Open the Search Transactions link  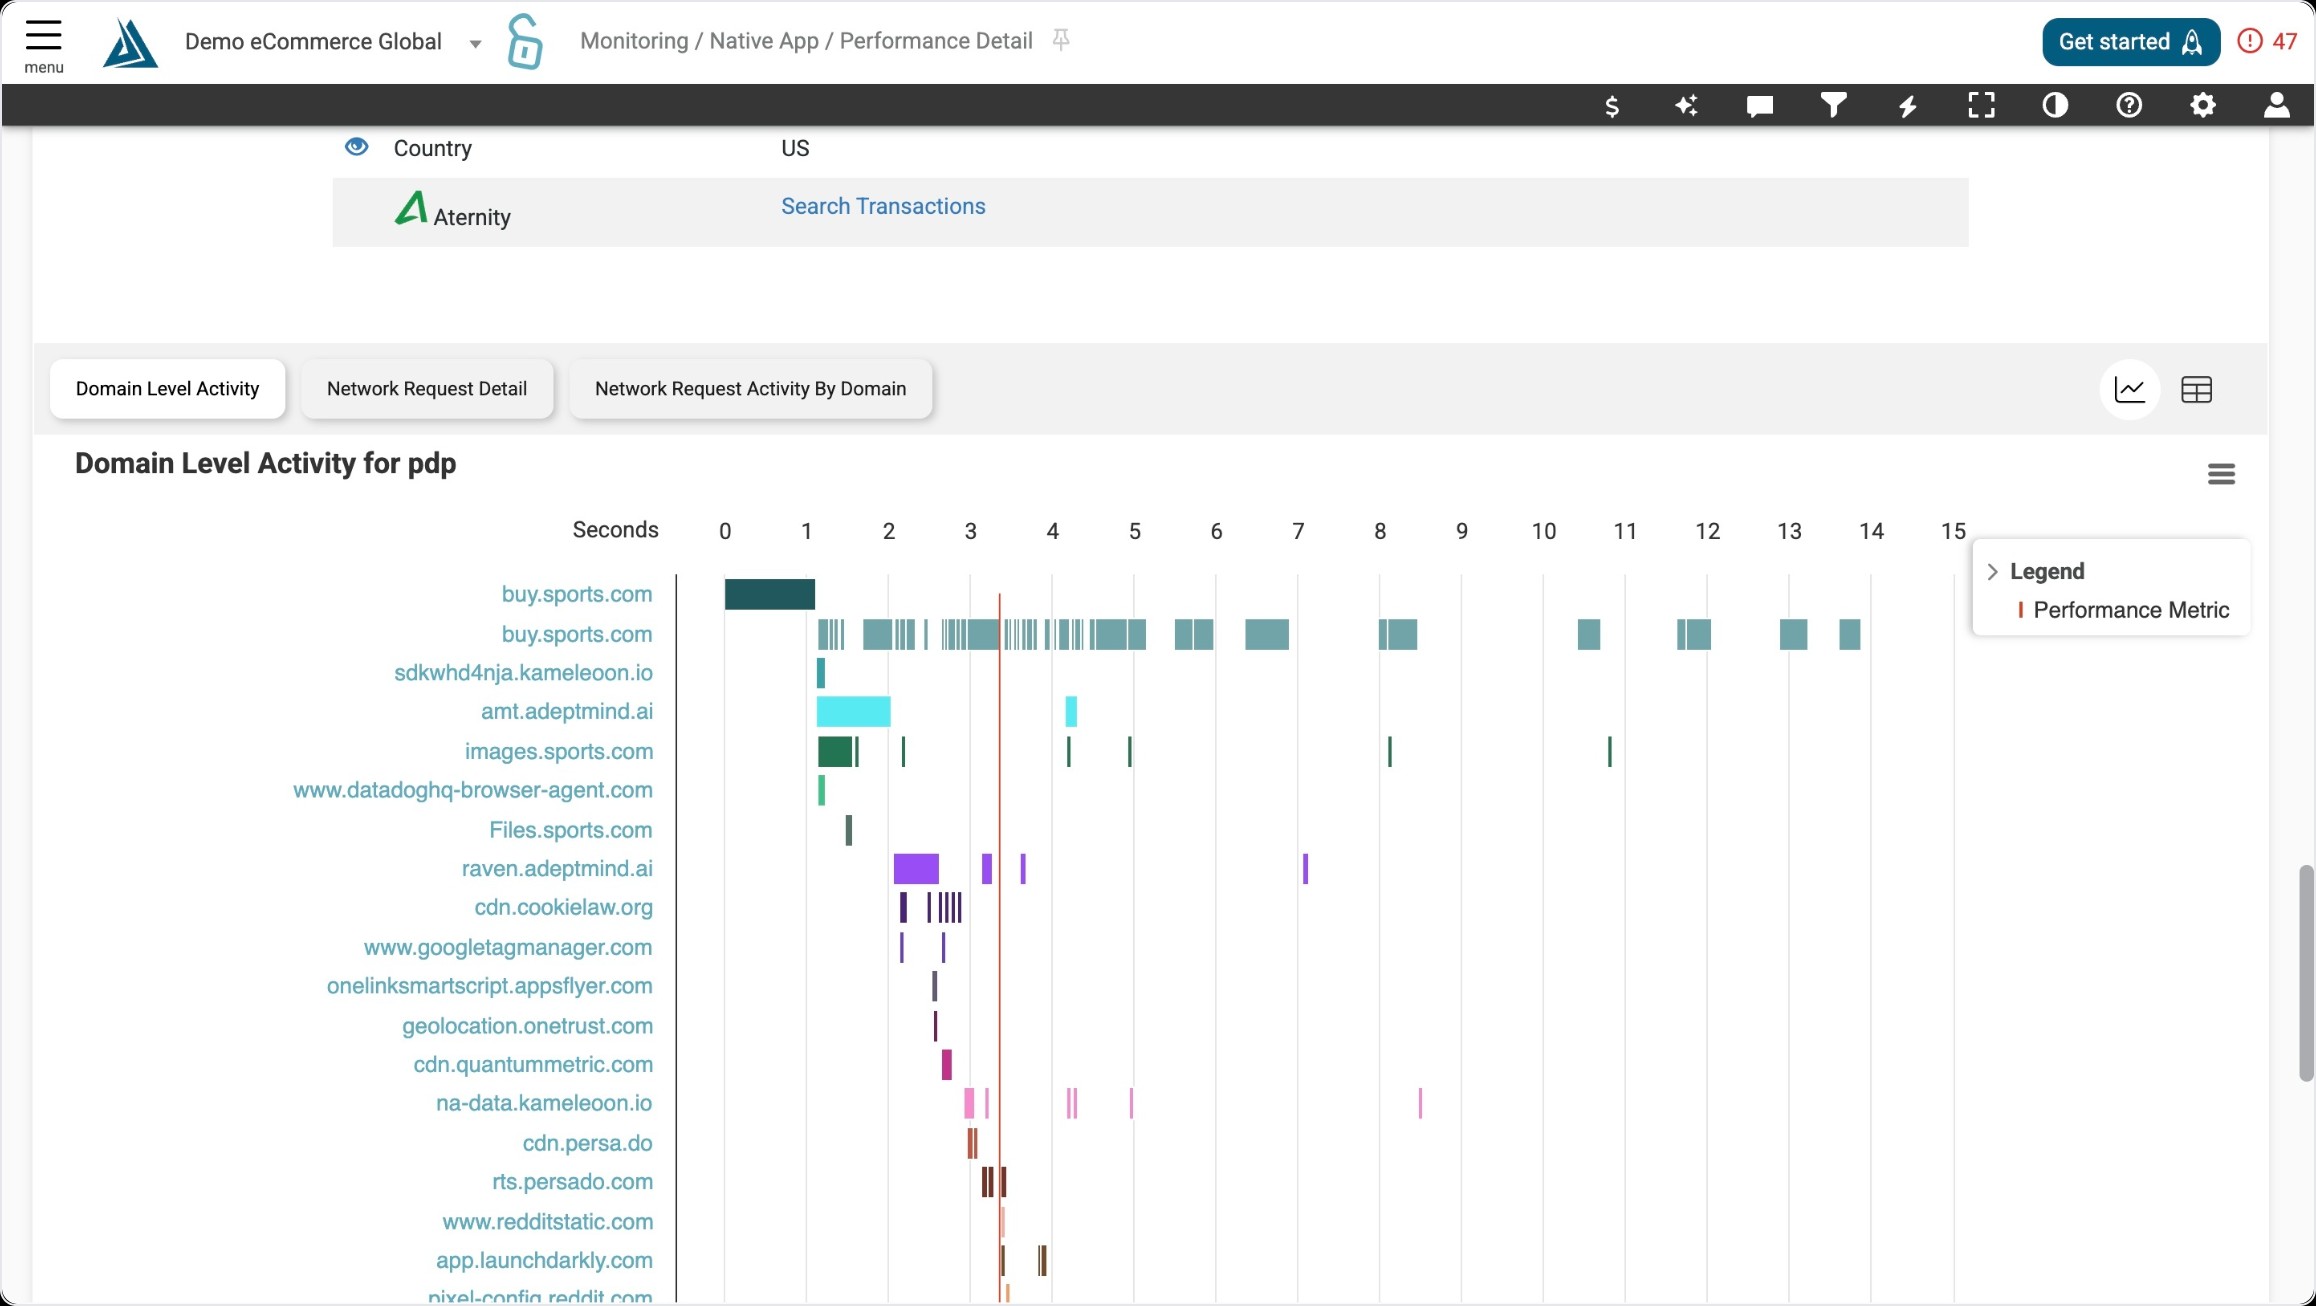pos(883,206)
